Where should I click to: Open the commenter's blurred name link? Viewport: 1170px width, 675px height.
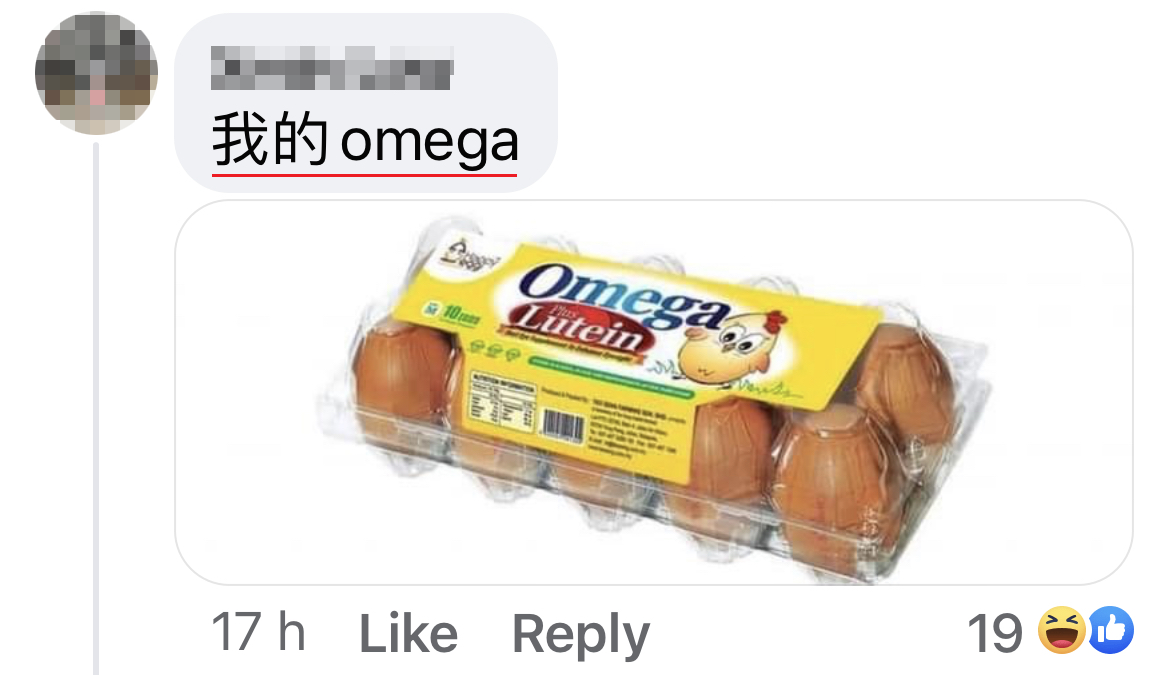332,68
